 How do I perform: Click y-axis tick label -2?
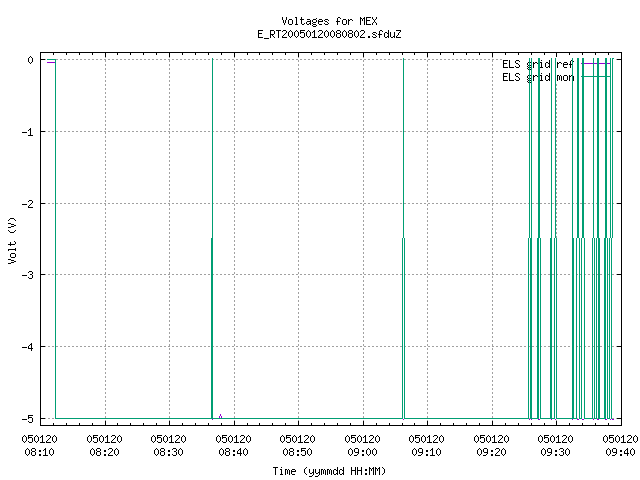tap(28, 204)
